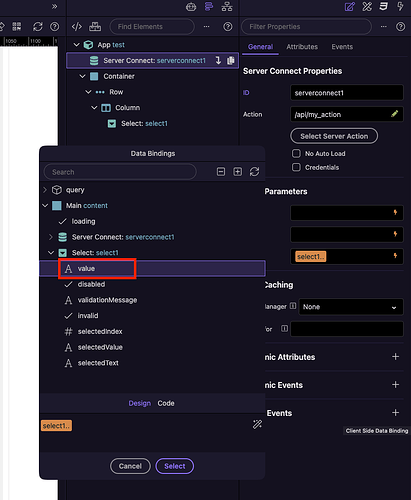411x500 pixels.
Task: Add a Dynamic Attributes entry
Action: click(395, 357)
